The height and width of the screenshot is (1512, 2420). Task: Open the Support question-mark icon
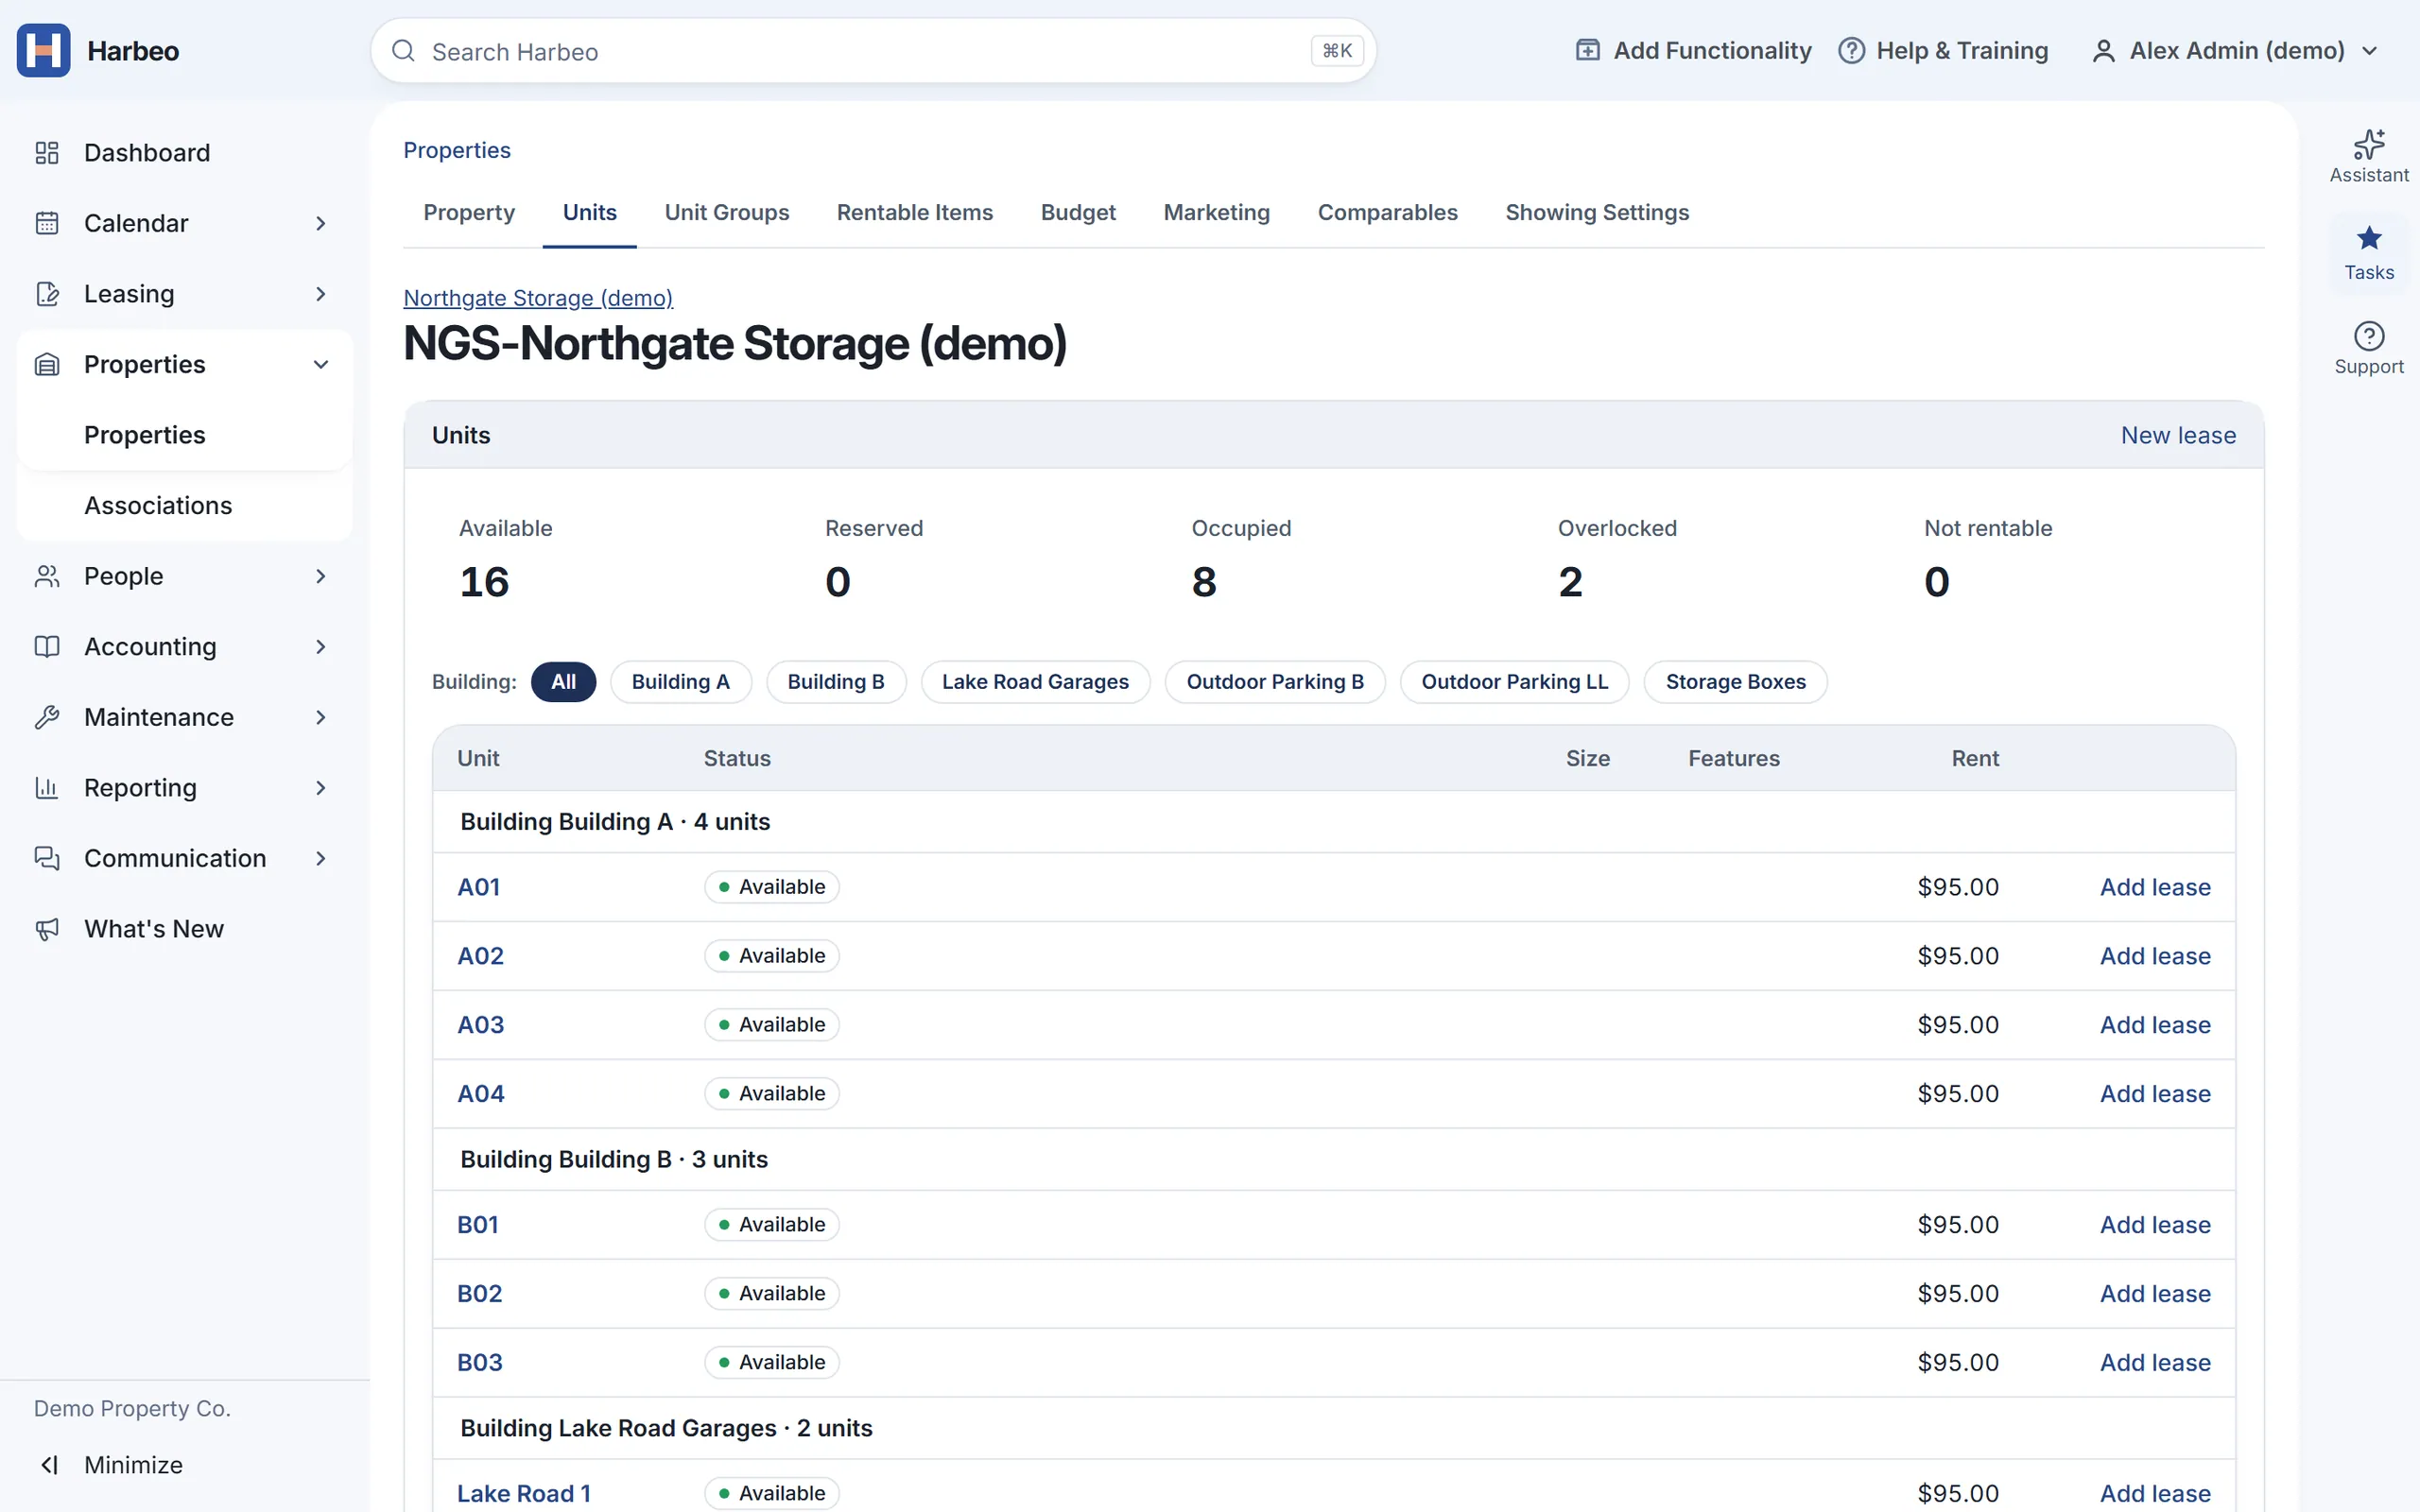[x=2369, y=336]
